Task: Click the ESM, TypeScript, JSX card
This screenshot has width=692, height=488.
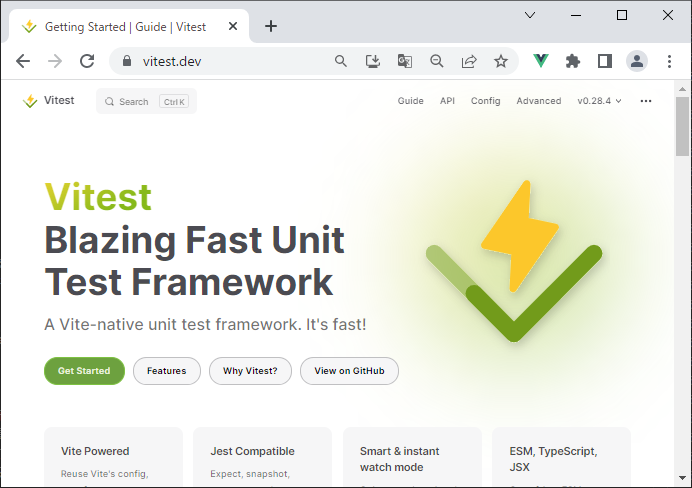Action: (561, 457)
